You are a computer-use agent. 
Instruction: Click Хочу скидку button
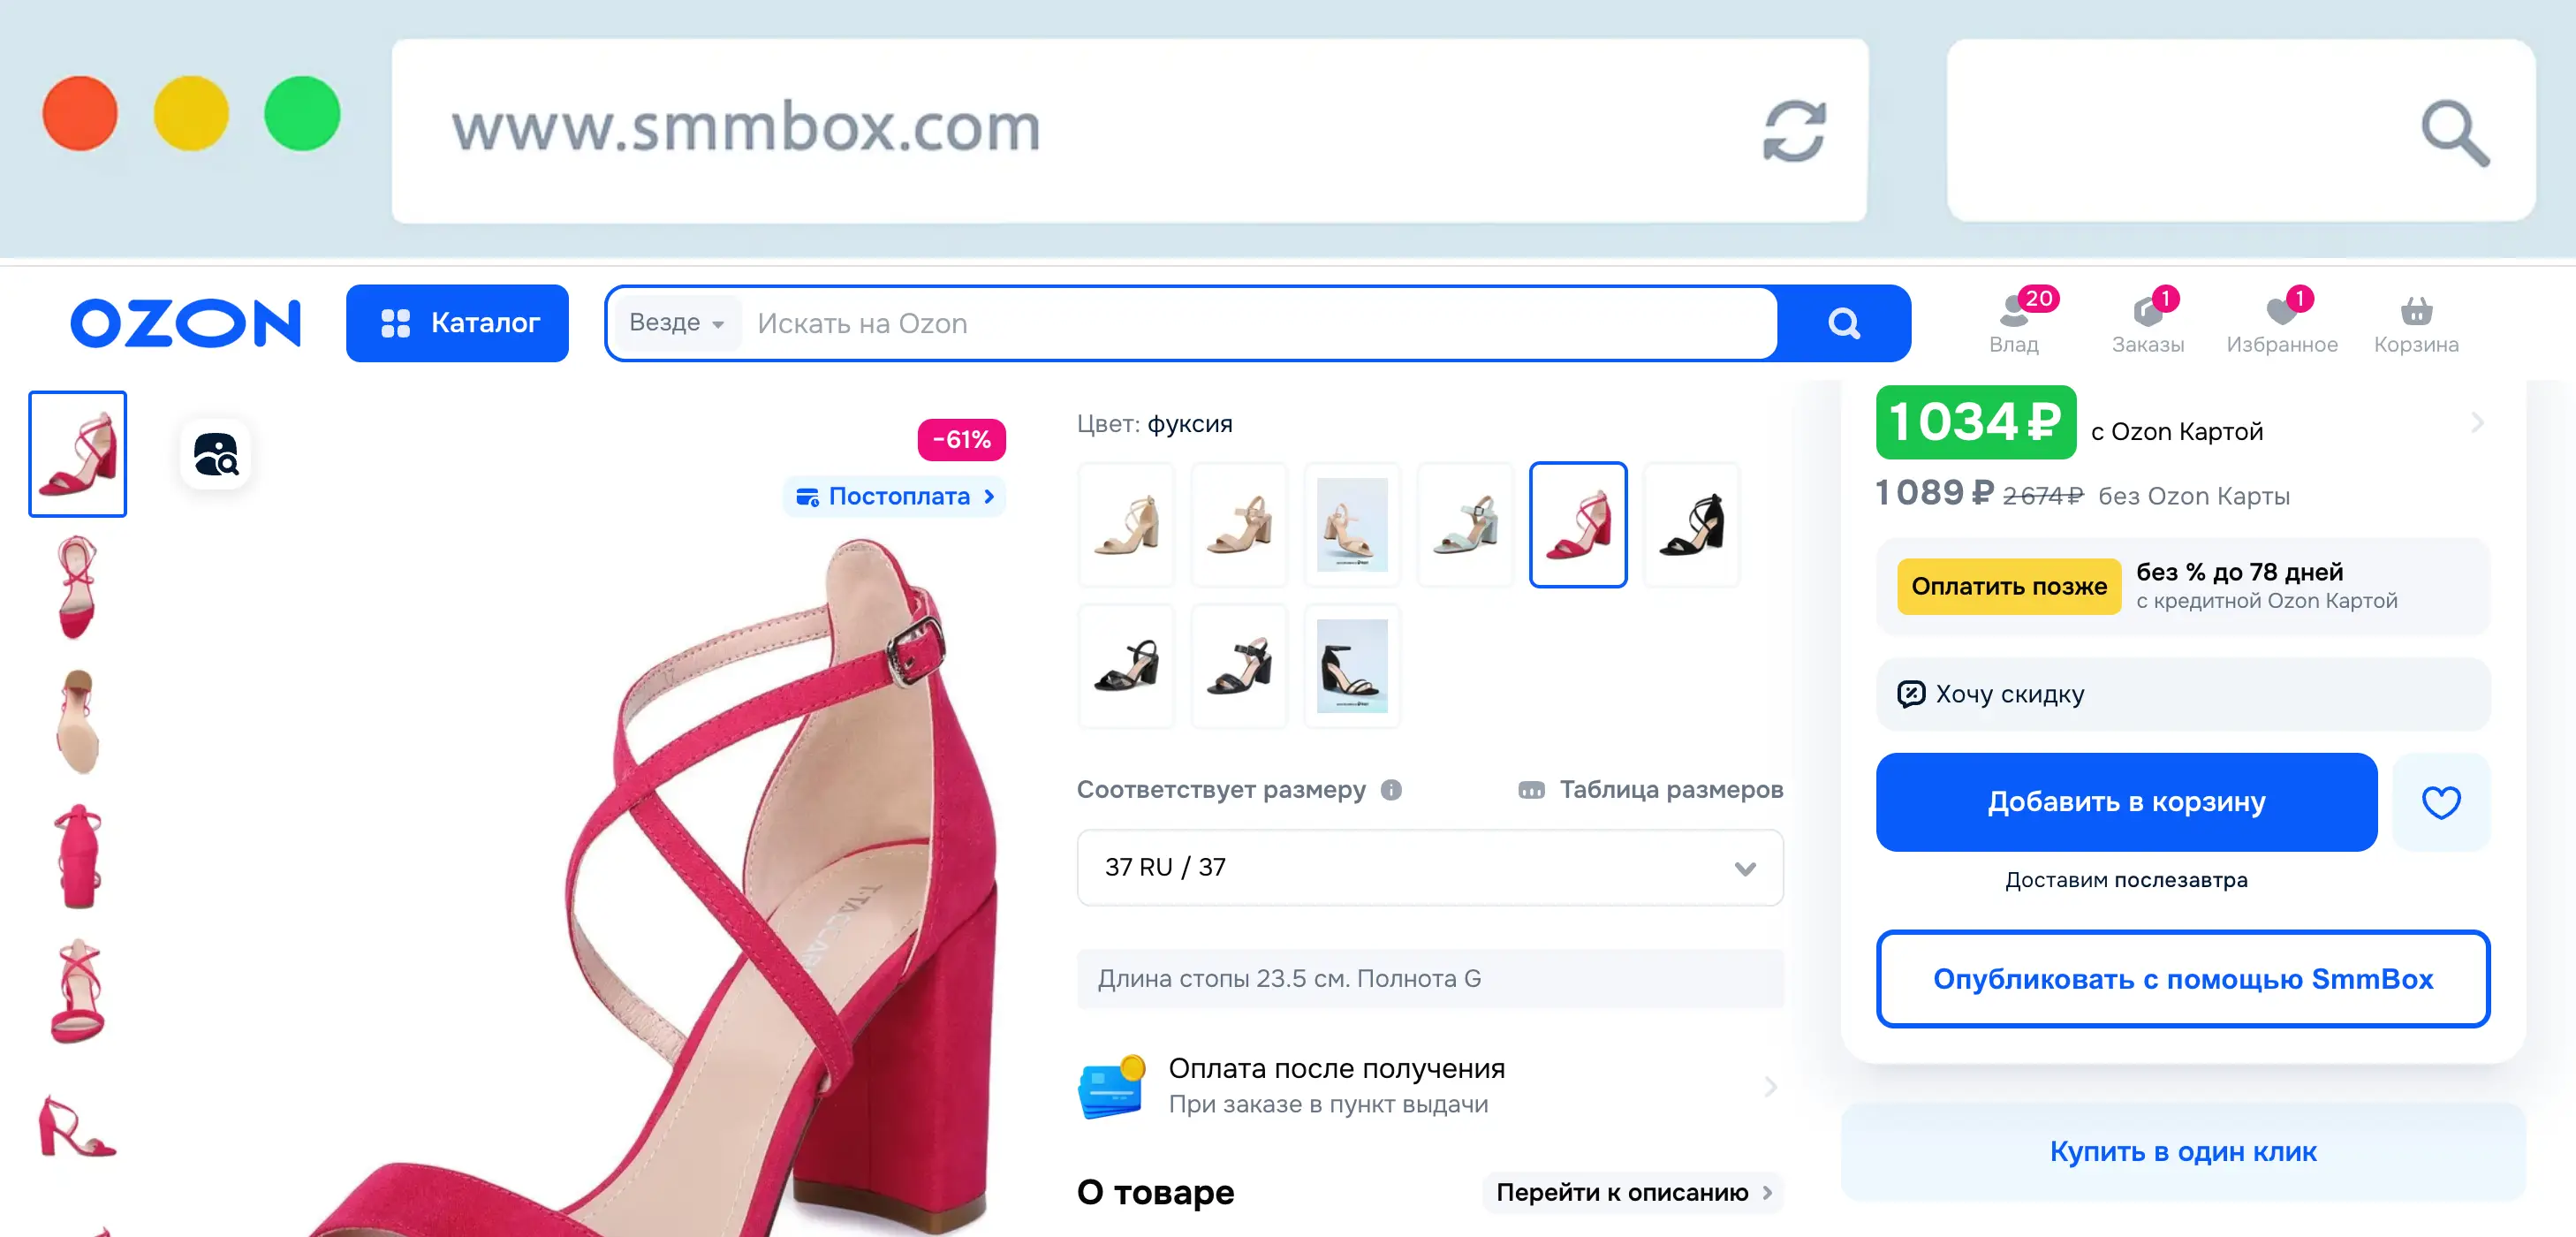(2182, 694)
